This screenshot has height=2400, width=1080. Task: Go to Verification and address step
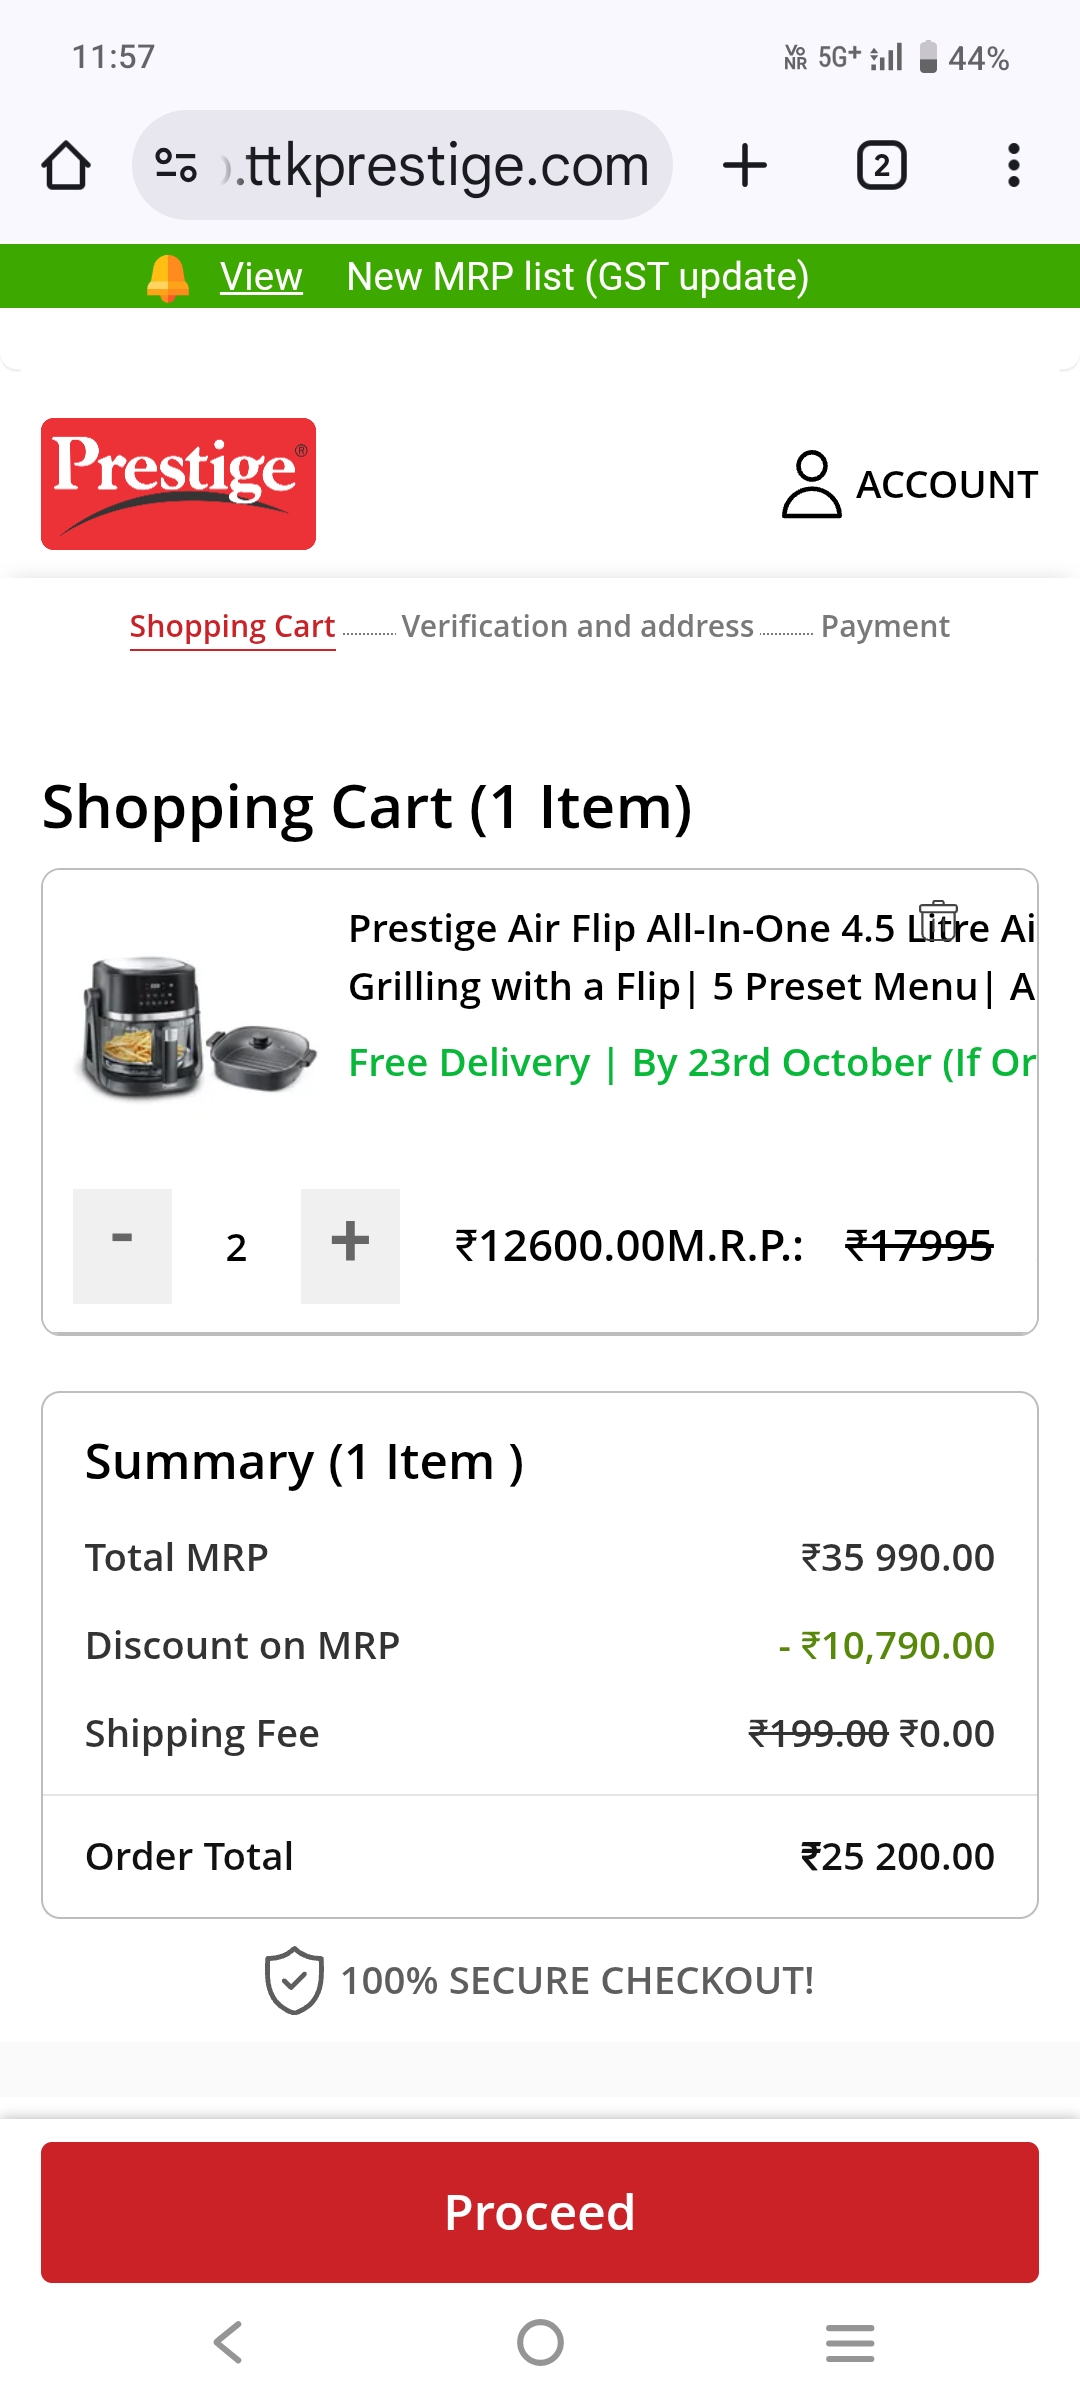[x=577, y=627]
